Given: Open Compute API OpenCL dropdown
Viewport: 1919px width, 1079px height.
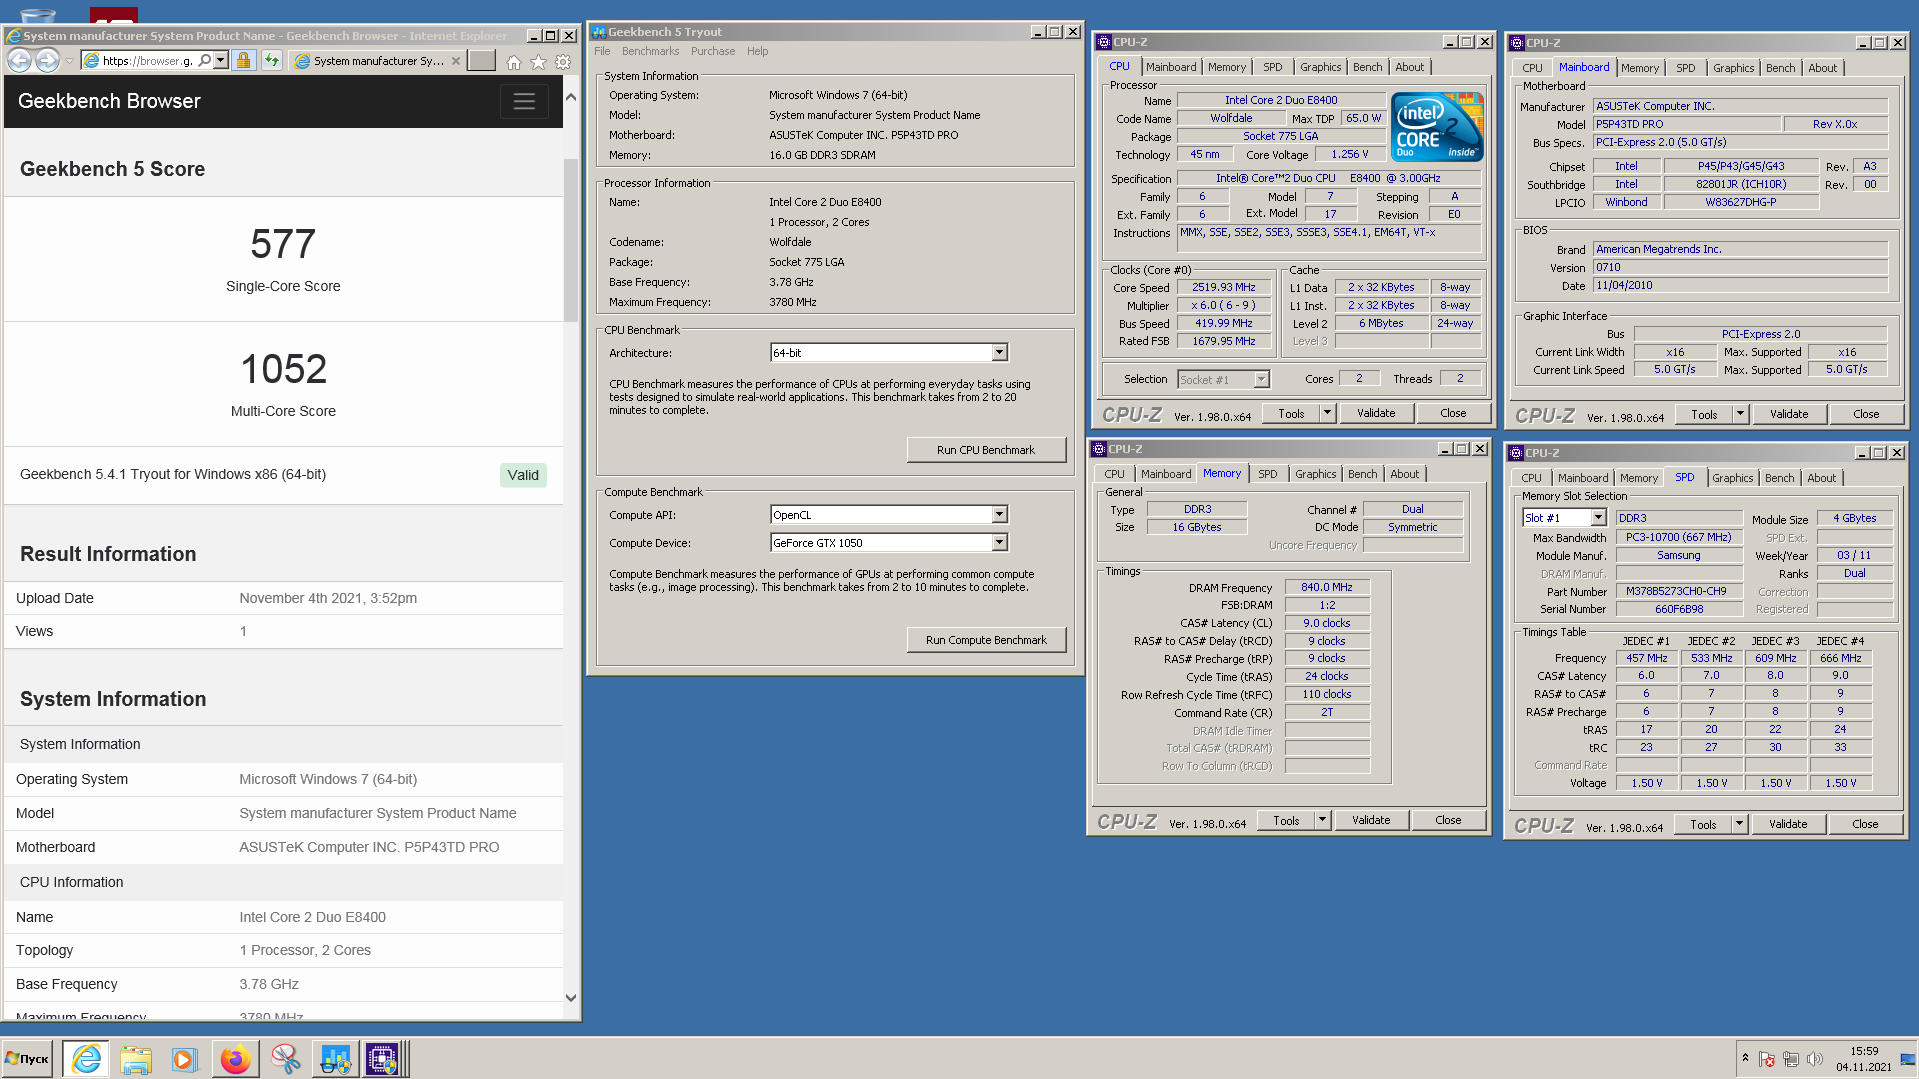Looking at the screenshot, I should coord(999,515).
